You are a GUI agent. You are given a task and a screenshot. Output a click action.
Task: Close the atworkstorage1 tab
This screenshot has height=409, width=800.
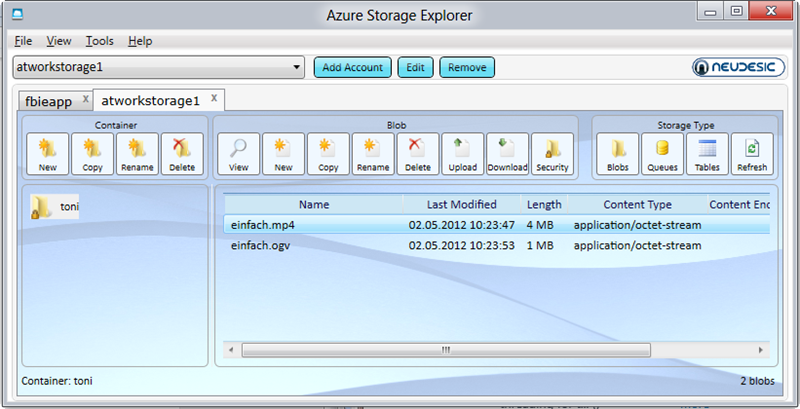(216, 99)
